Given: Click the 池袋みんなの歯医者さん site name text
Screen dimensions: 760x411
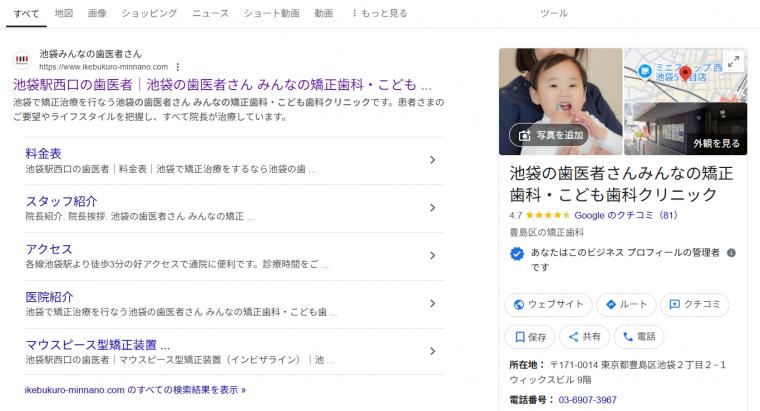Looking at the screenshot, I should pos(90,54).
